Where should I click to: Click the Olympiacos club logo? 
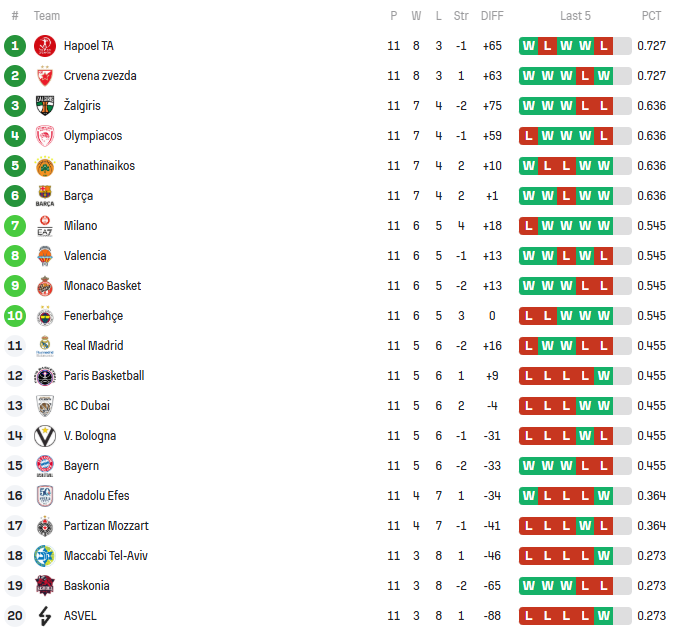[x=45, y=136]
